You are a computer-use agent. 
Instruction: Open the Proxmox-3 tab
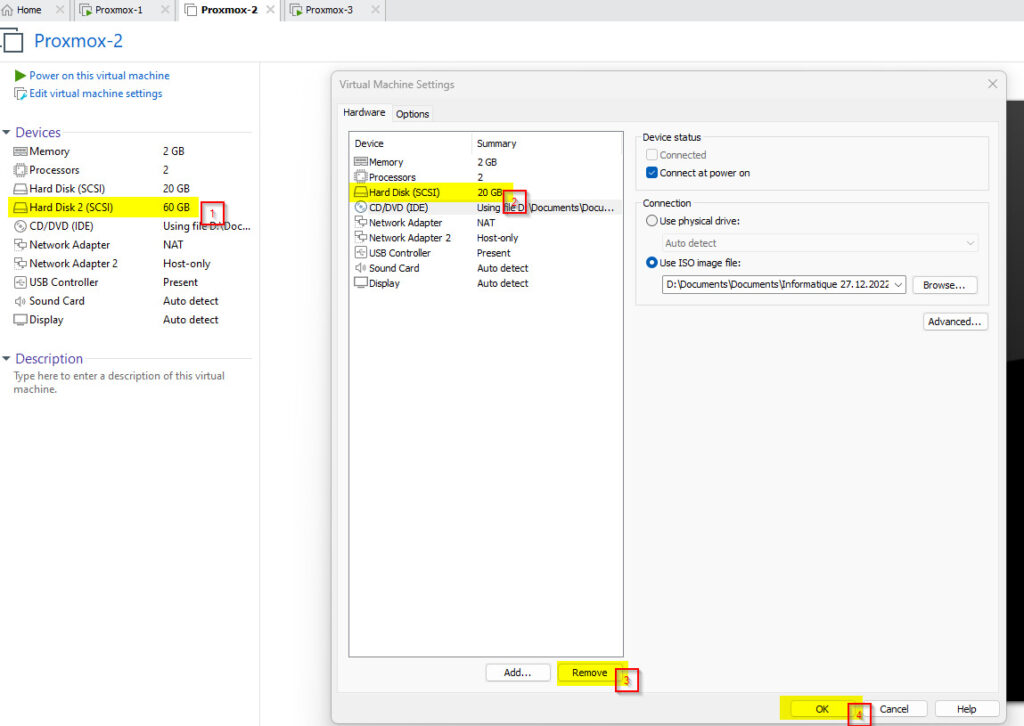pyautogui.click(x=328, y=10)
